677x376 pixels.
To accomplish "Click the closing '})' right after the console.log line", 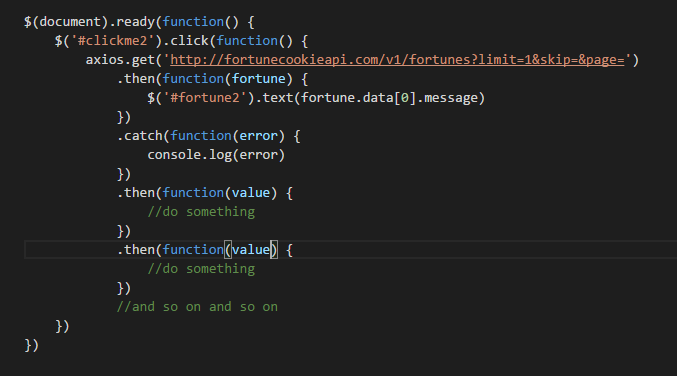I will click(x=124, y=174).
